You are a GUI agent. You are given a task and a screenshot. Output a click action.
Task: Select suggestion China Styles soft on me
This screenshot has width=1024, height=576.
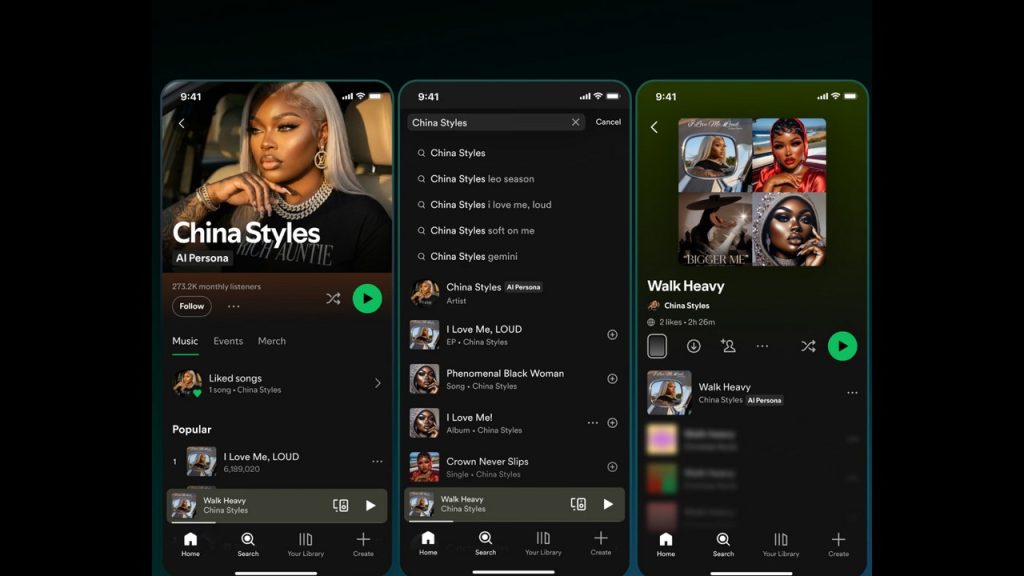click(481, 231)
